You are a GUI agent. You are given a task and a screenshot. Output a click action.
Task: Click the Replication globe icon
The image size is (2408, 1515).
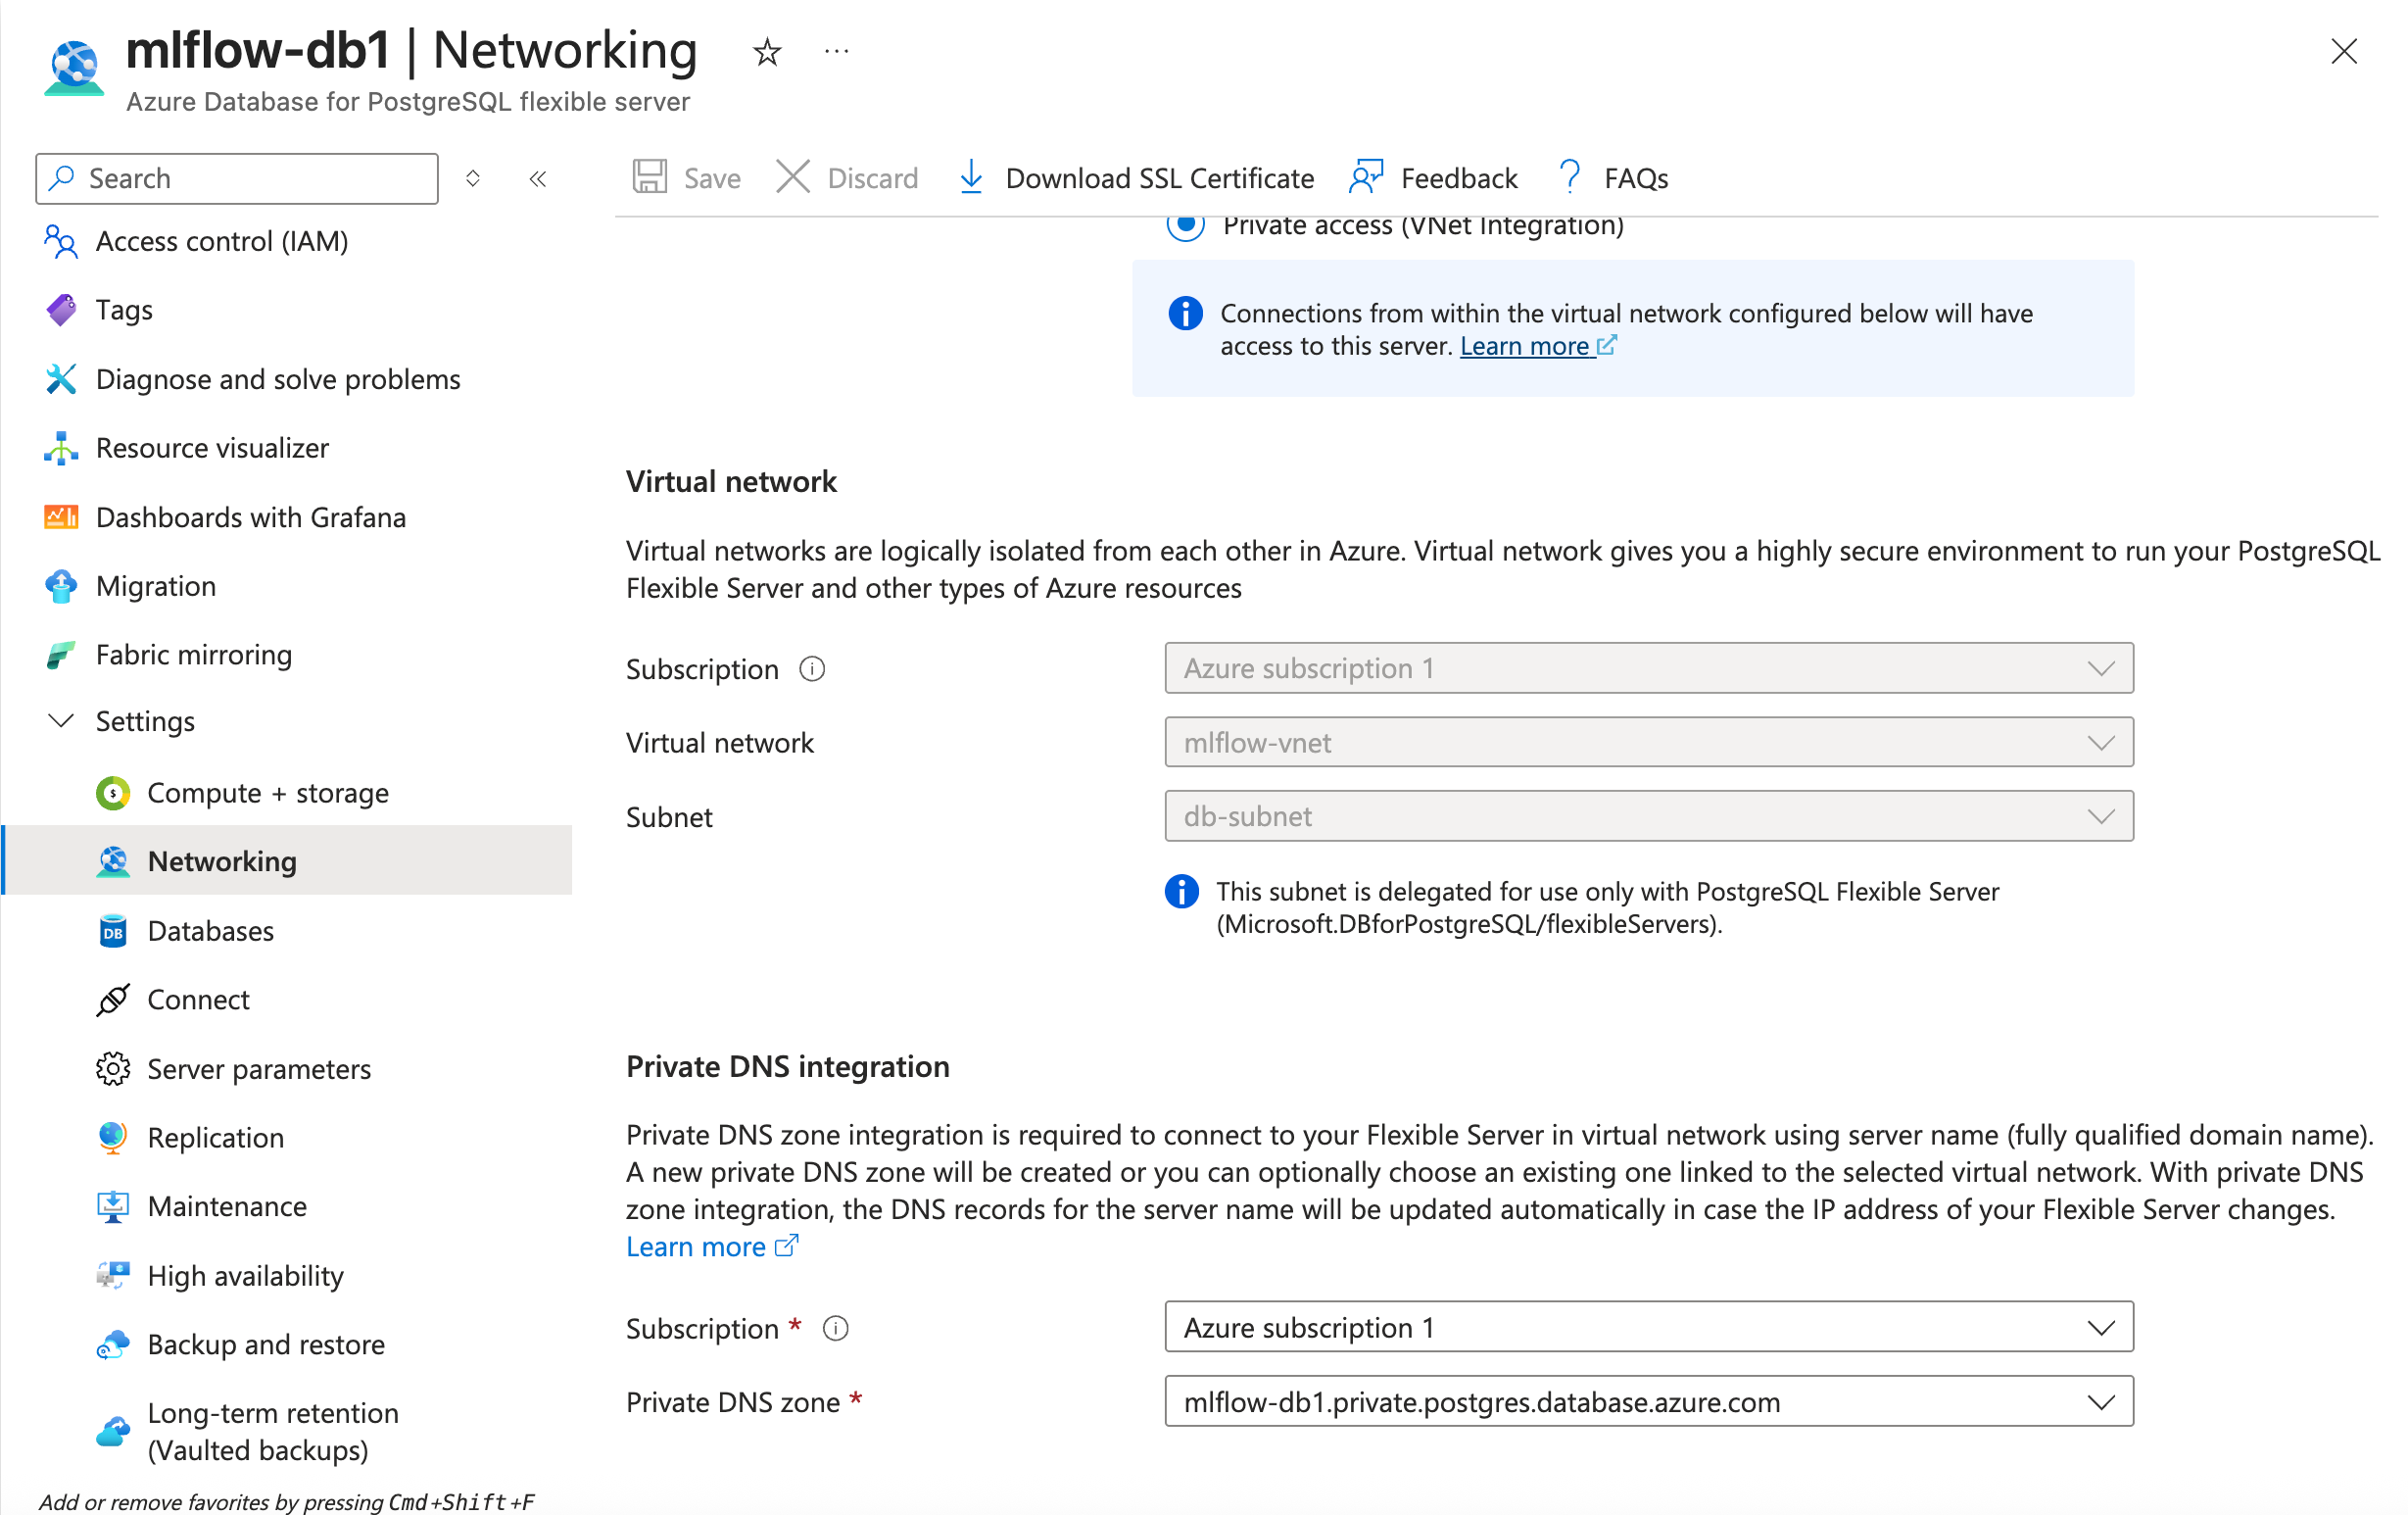click(x=112, y=1137)
